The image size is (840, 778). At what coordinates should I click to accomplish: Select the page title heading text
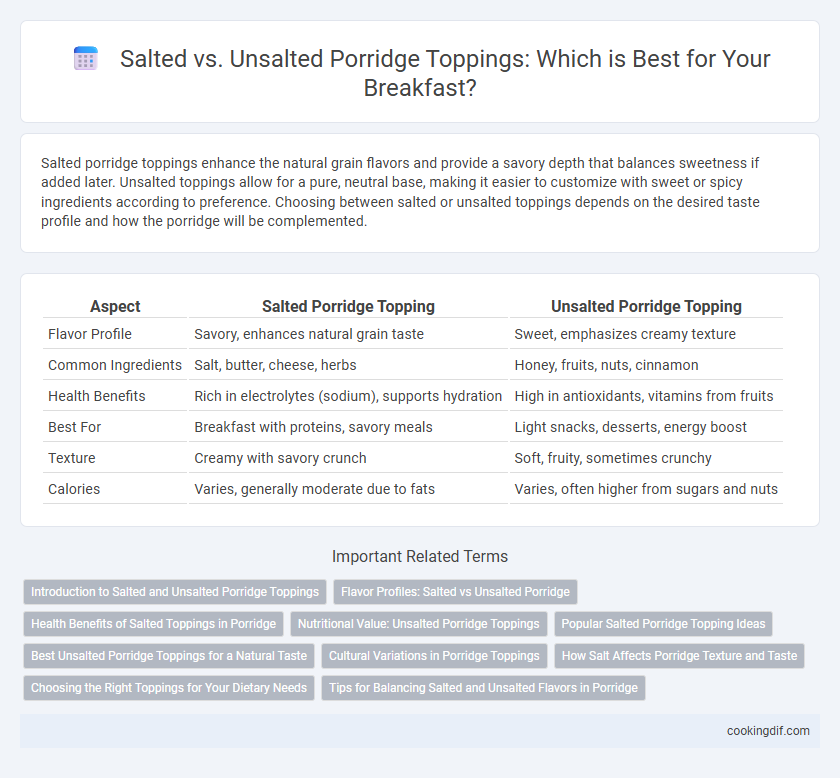[x=445, y=73]
